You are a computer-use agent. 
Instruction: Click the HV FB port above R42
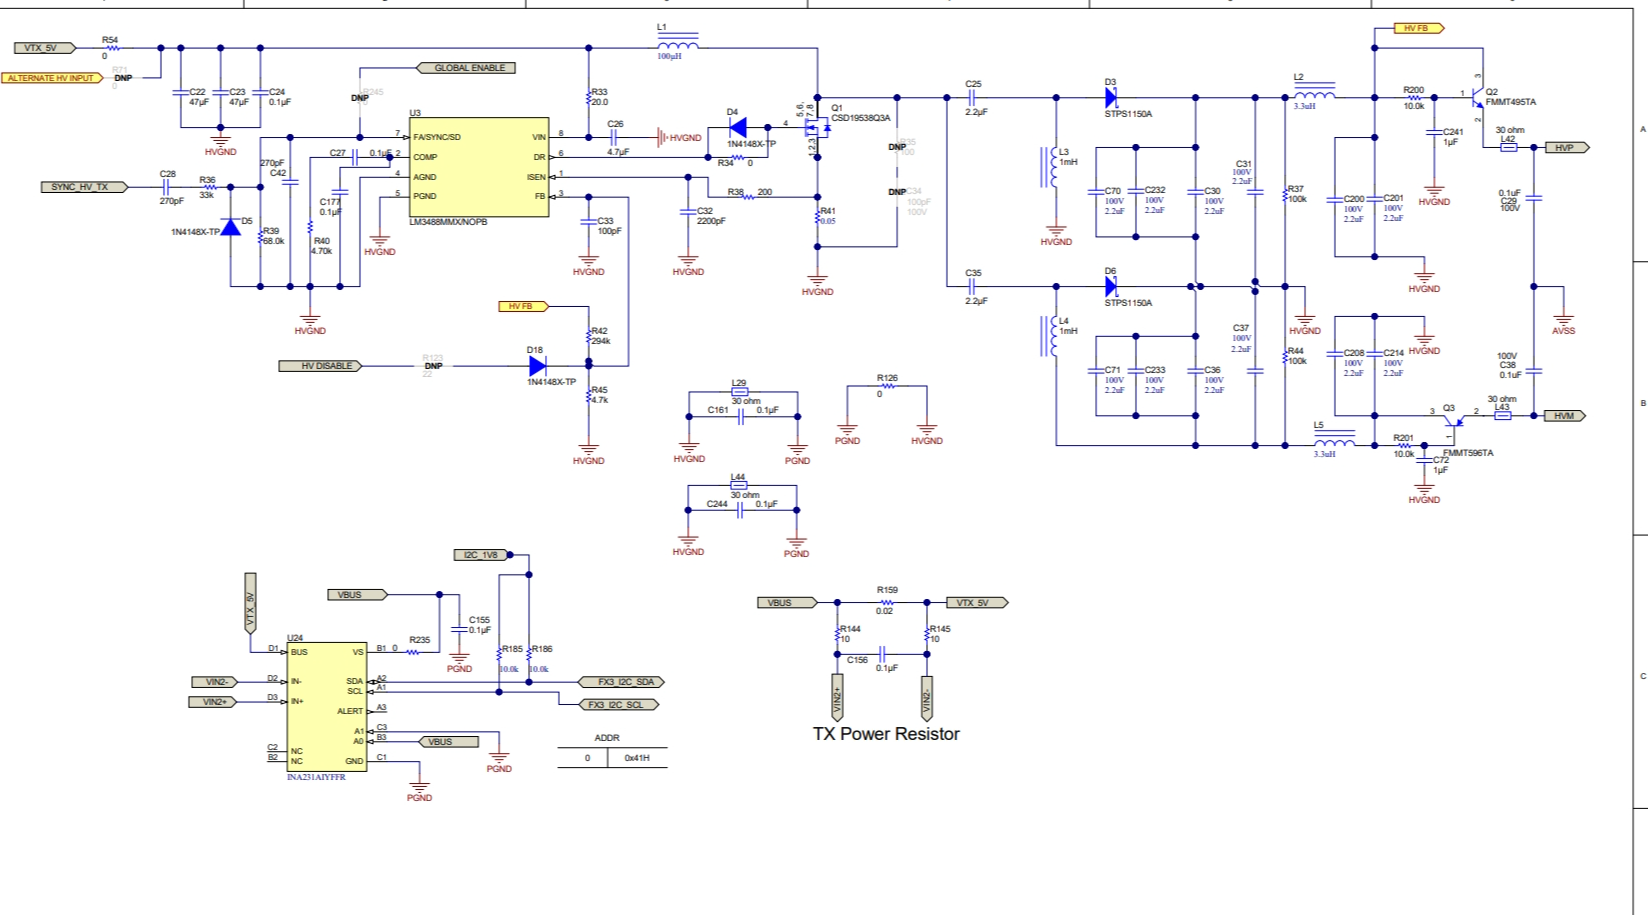pyautogui.click(x=524, y=306)
